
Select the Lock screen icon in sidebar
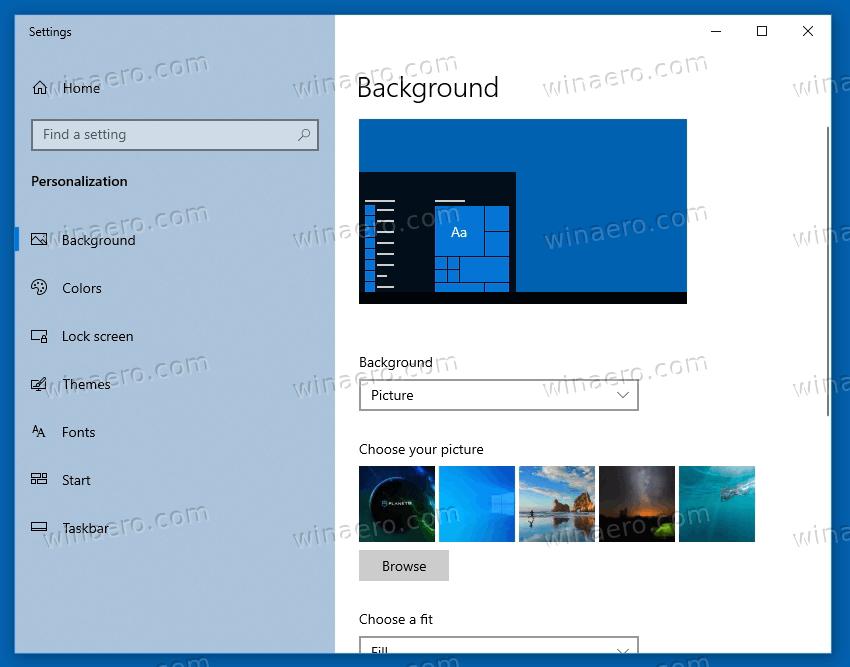tap(40, 336)
